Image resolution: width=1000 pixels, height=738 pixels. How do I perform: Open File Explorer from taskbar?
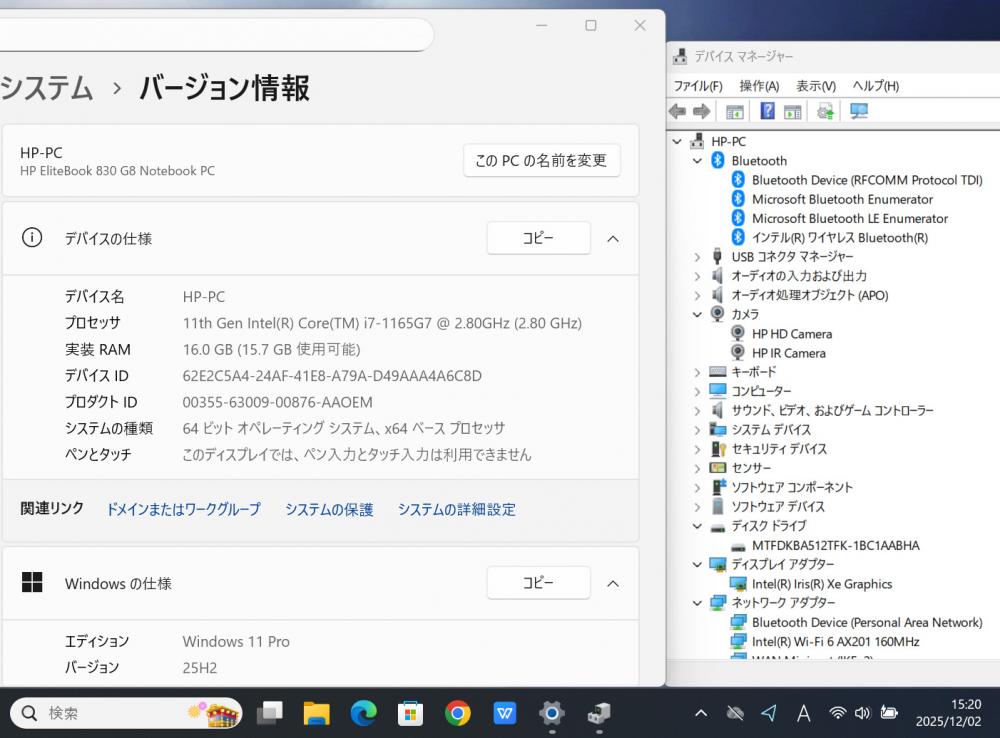click(x=316, y=713)
